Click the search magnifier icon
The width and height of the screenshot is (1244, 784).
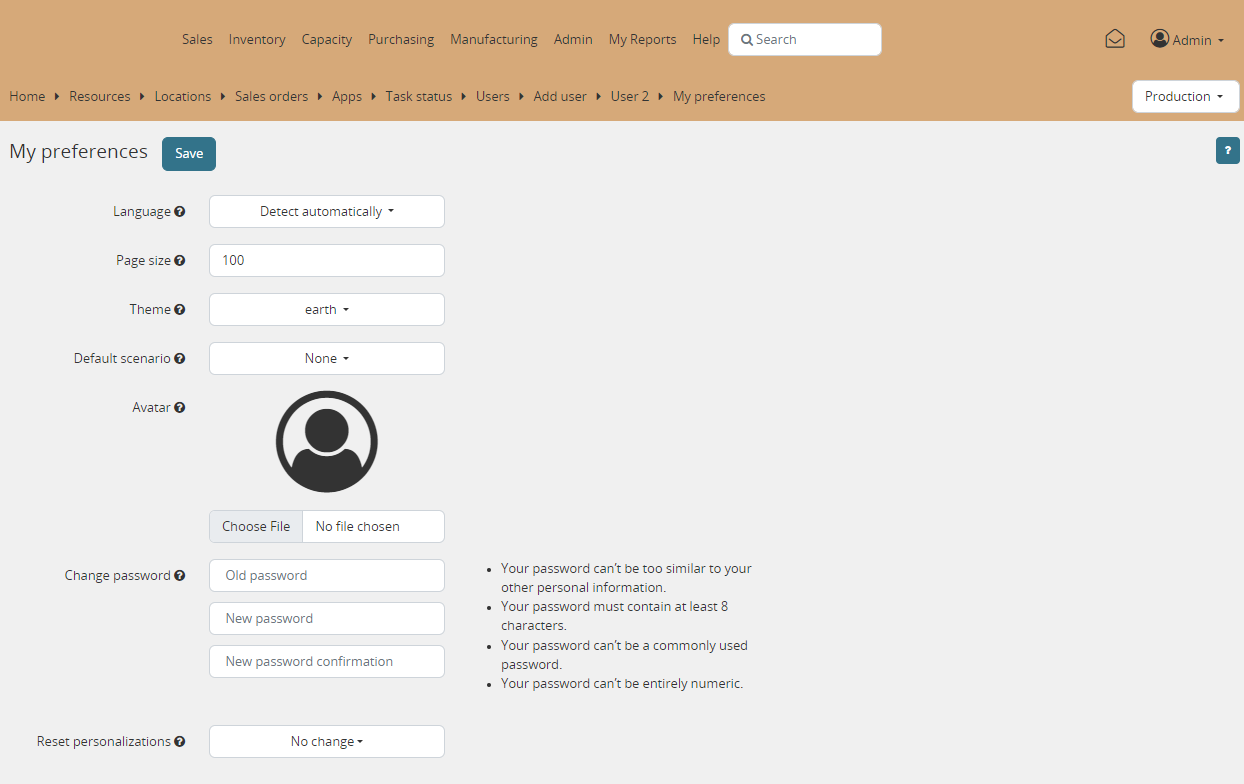tap(747, 39)
